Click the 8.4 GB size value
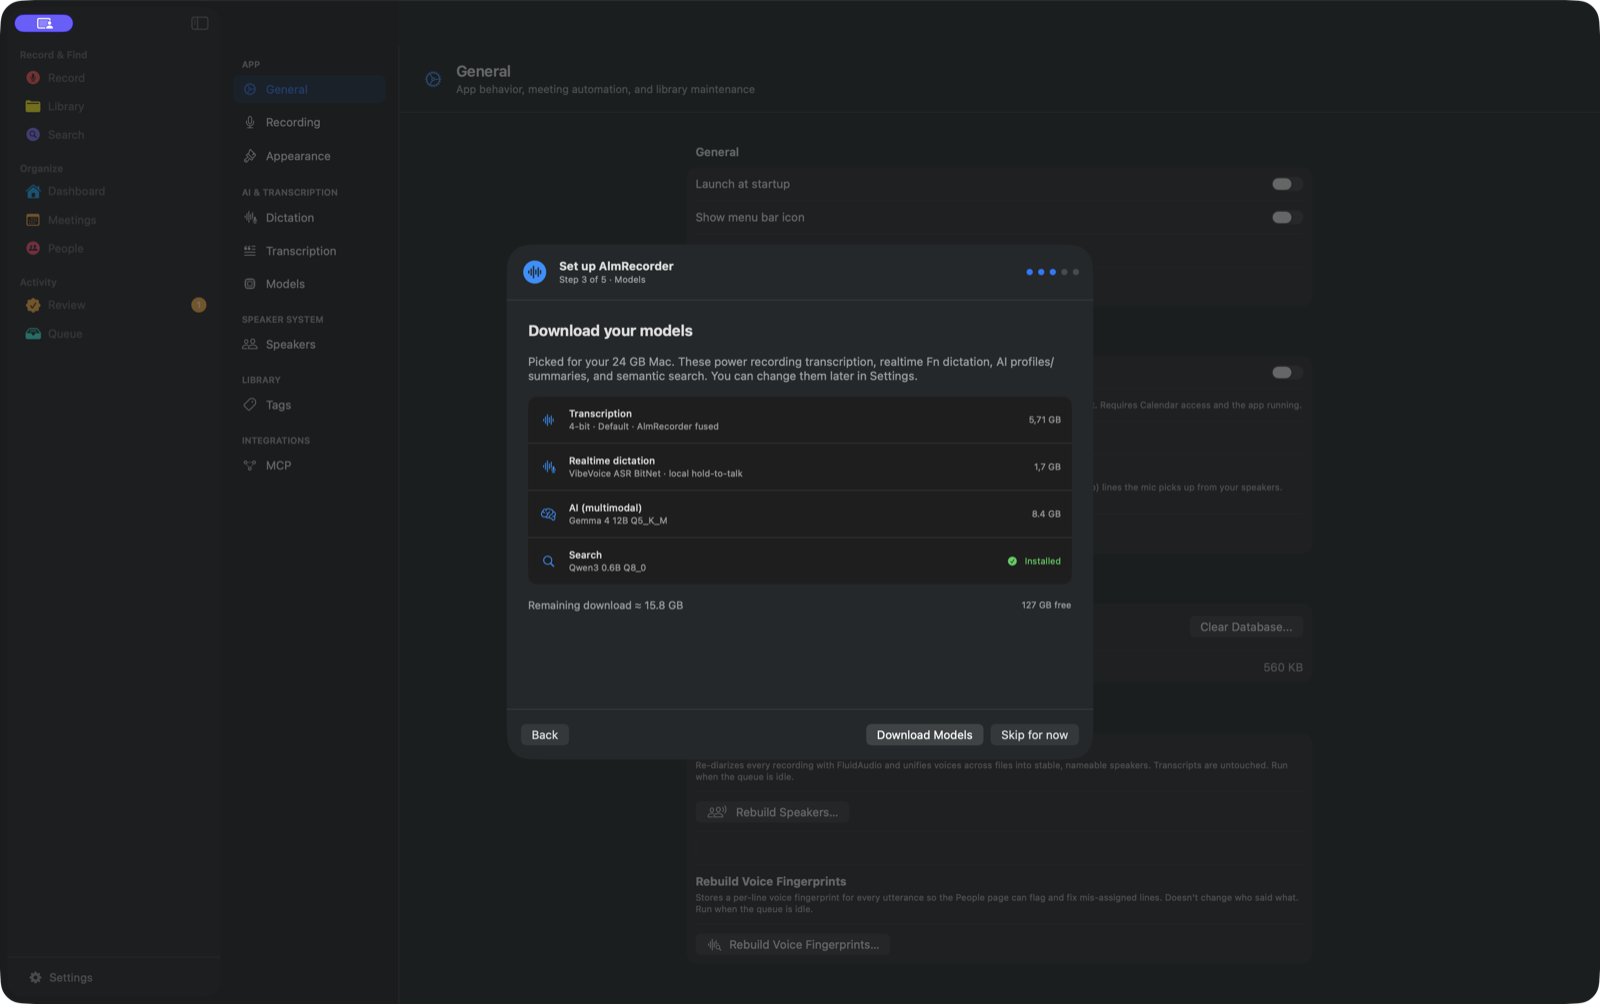1600x1004 pixels. tap(1046, 514)
